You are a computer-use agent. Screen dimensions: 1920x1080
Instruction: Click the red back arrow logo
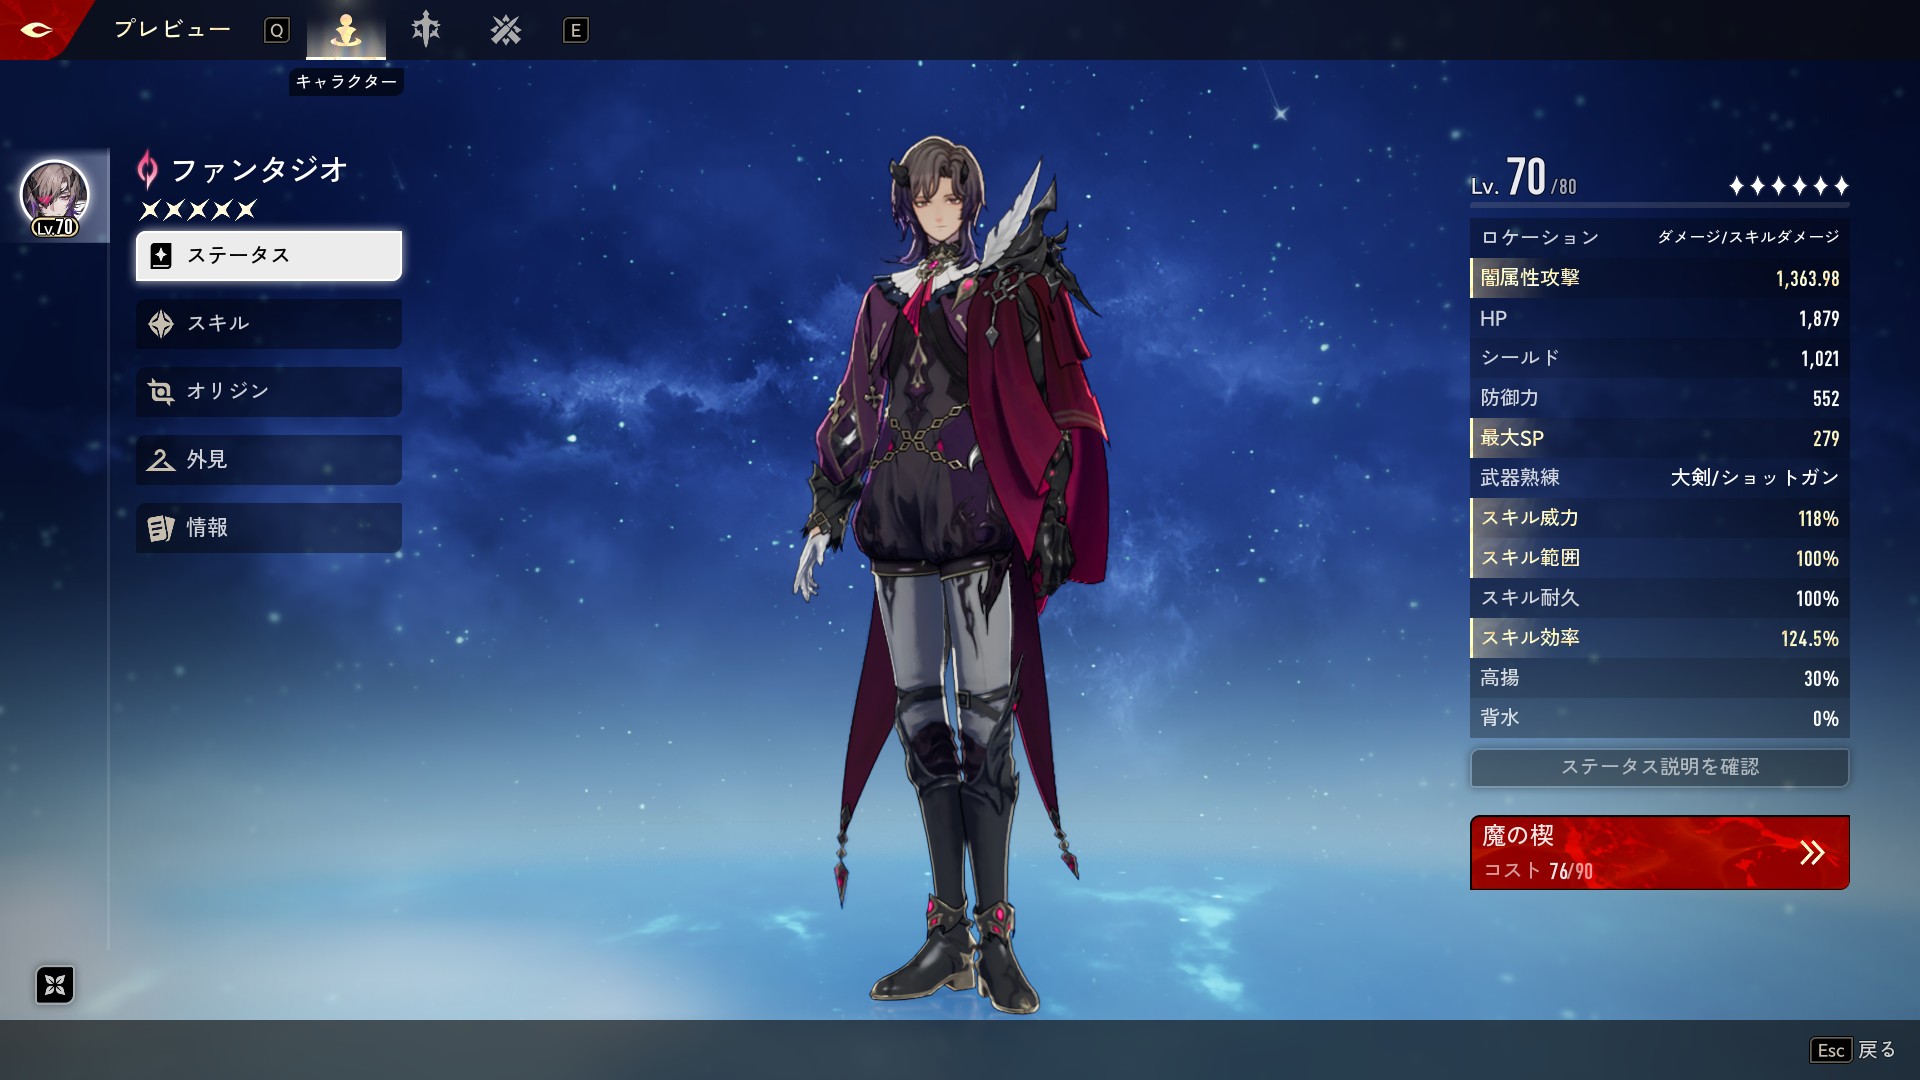click(x=36, y=29)
